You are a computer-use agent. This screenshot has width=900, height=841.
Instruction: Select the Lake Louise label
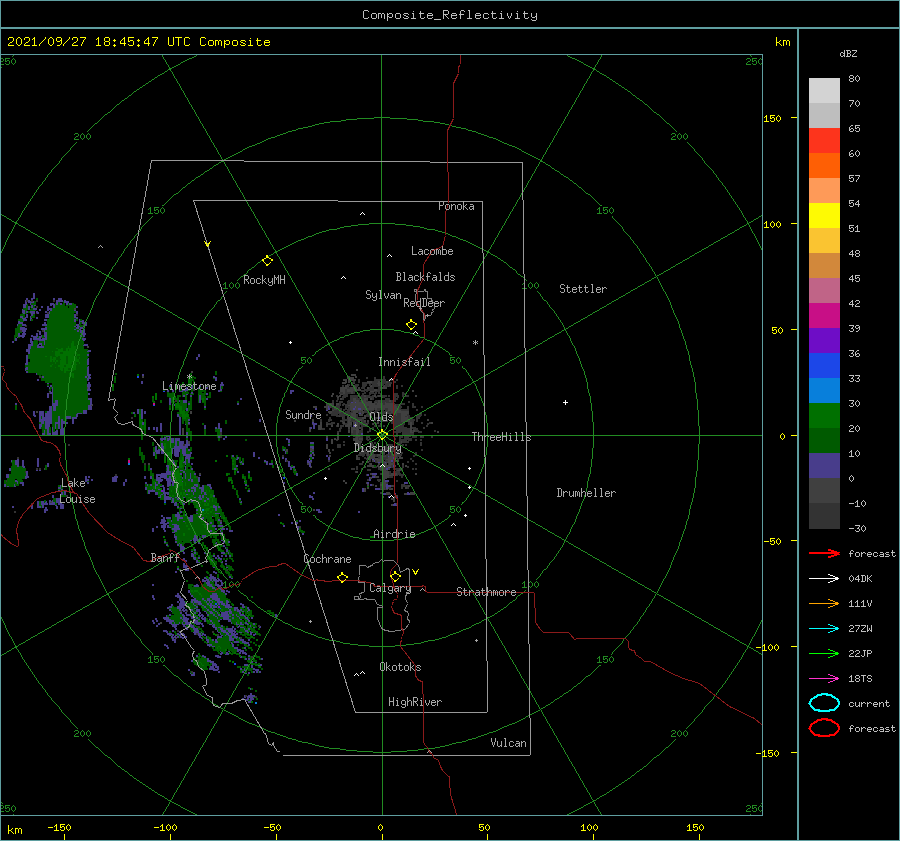[x=78, y=491]
